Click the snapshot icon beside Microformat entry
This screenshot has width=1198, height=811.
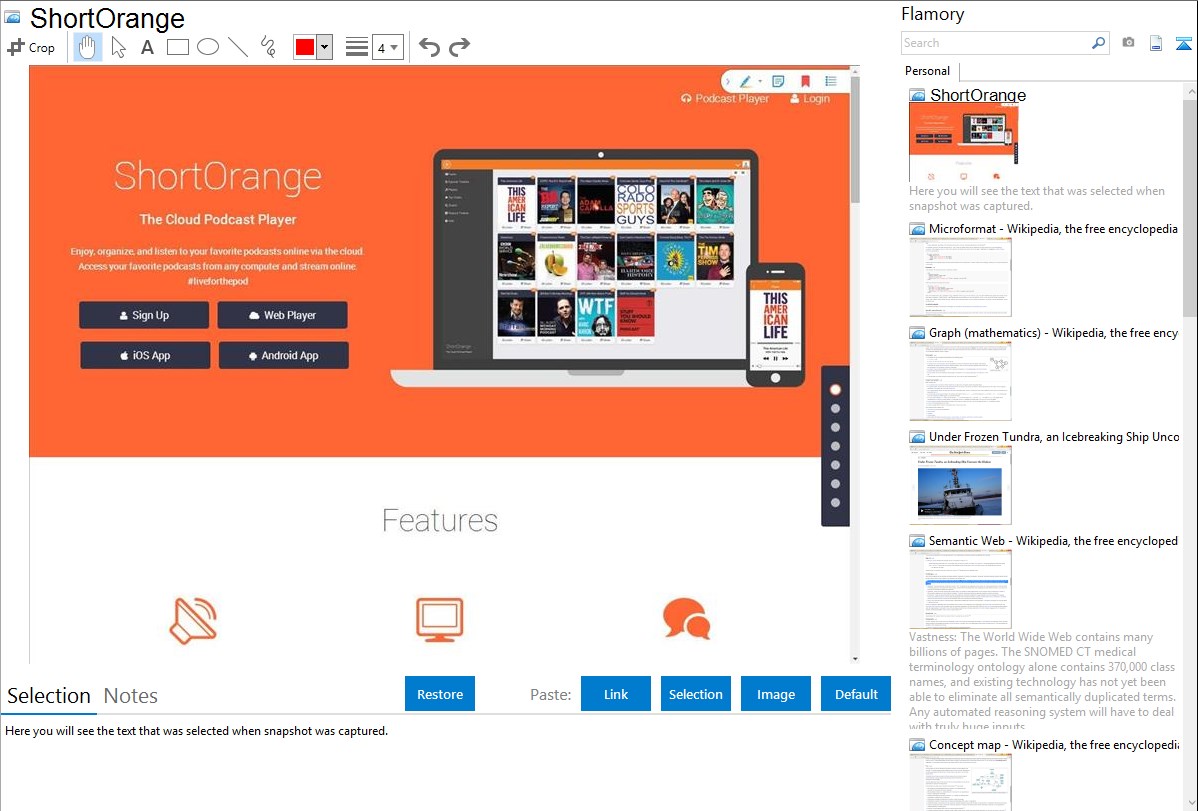click(917, 229)
